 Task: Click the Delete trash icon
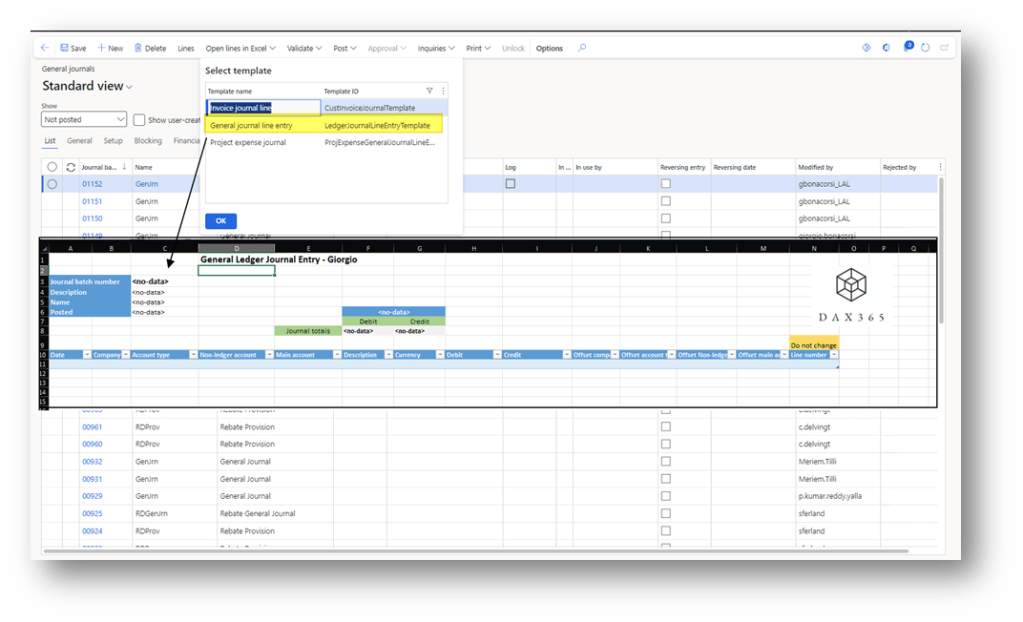pyautogui.click(x=138, y=48)
